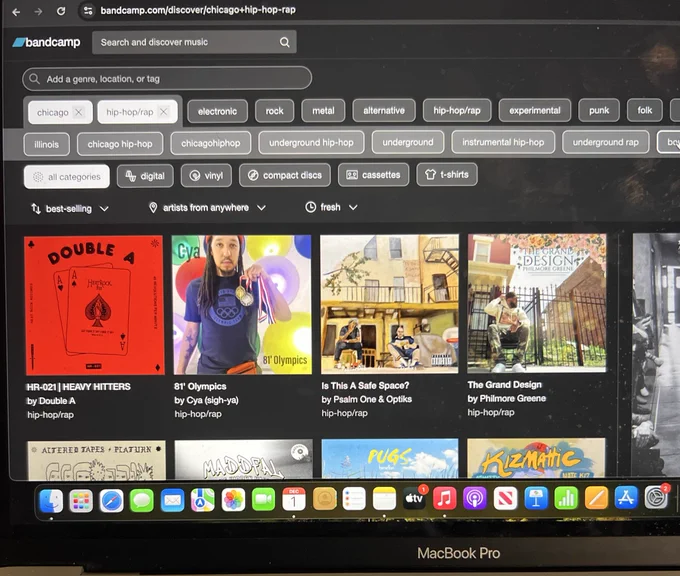Open Podcasts from the dock
The height and width of the screenshot is (576, 680).
coord(475,498)
